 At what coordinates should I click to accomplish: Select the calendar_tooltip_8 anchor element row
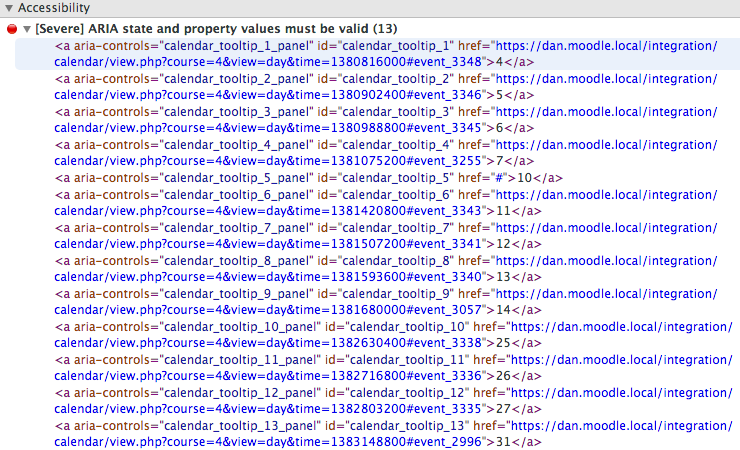click(x=378, y=269)
